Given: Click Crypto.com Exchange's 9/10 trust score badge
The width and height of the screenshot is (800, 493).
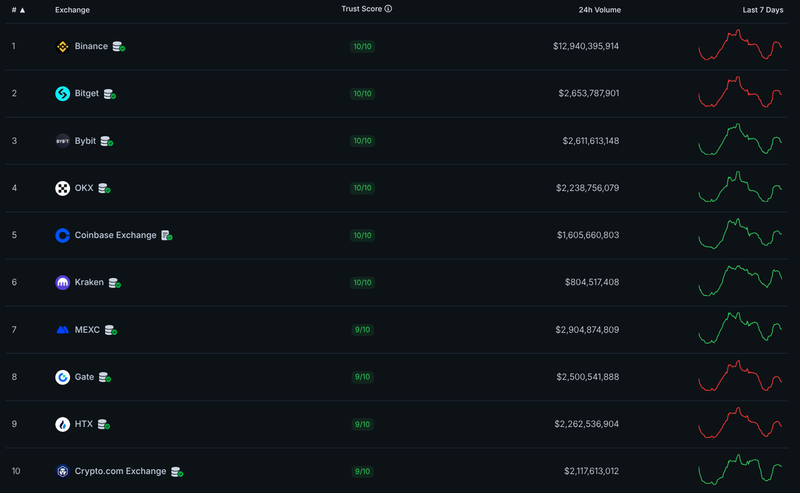Looking at the screenshot, I should click(362, 472).
